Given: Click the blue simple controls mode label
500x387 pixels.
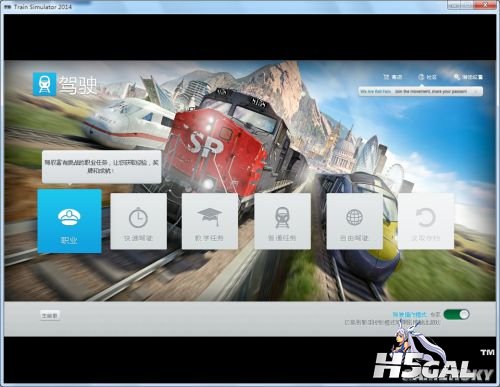Looking at the screenshot, I should [x=410, y=314].
